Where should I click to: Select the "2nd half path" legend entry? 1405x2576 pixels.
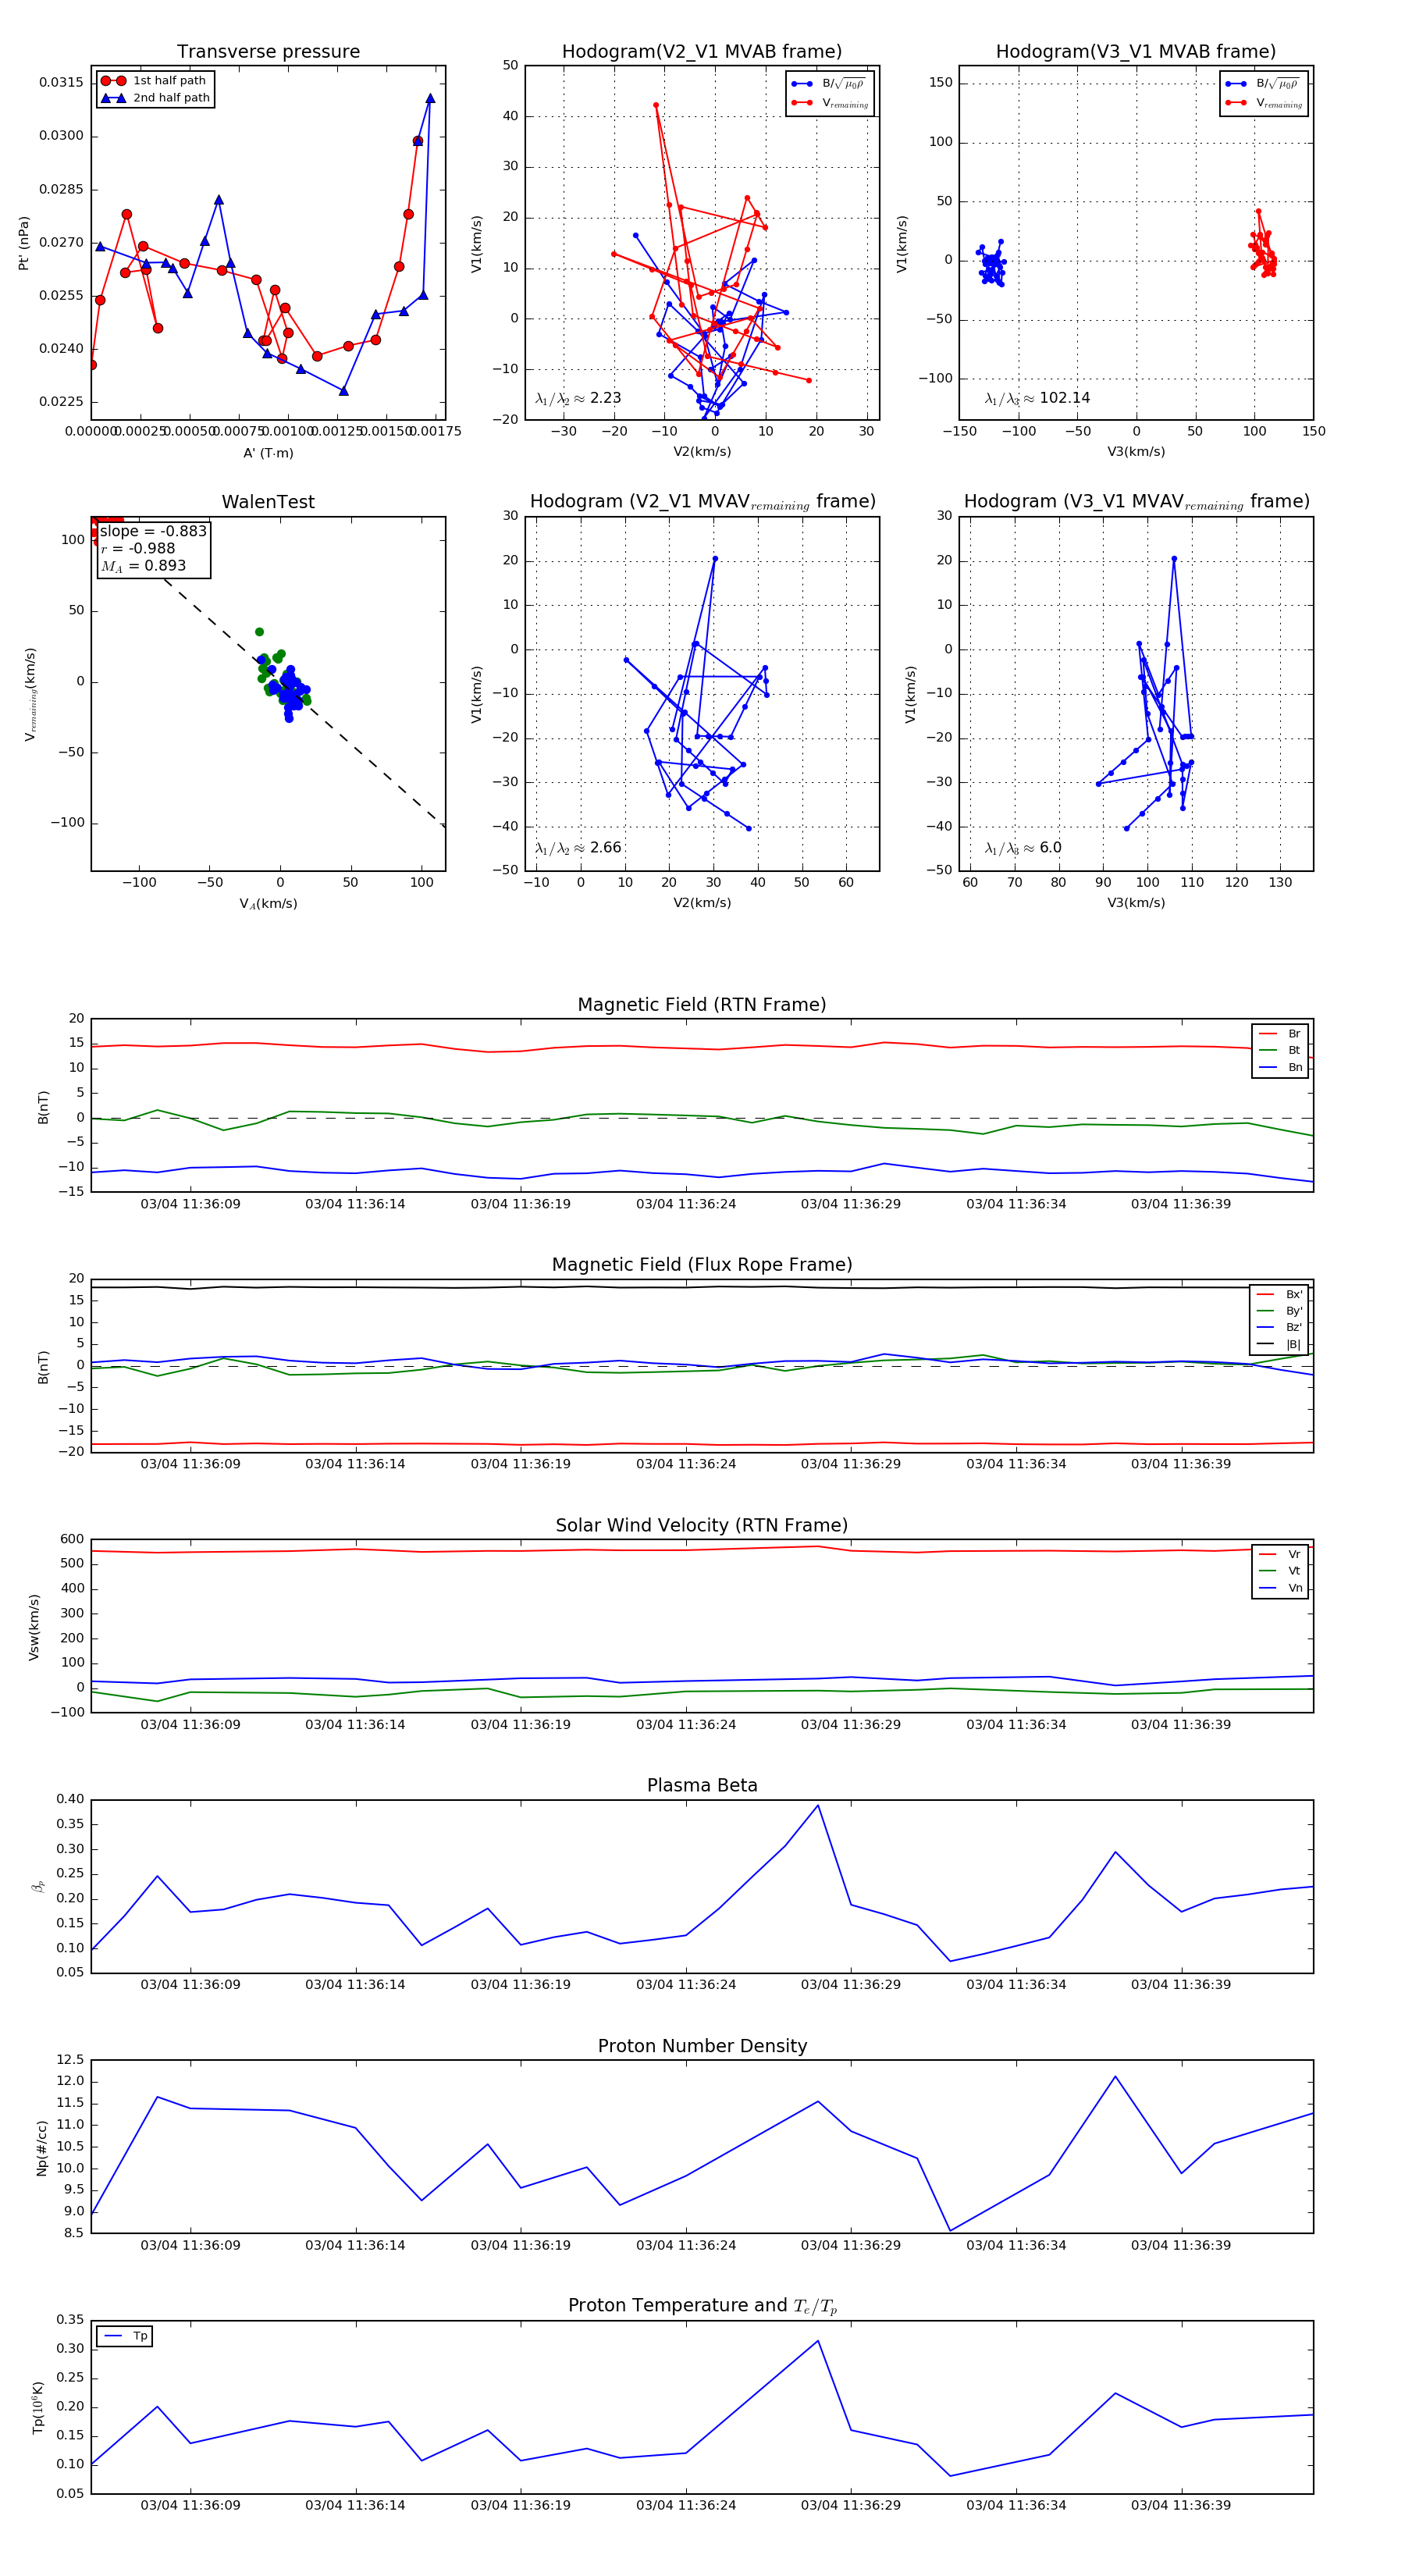pos(155,98)
